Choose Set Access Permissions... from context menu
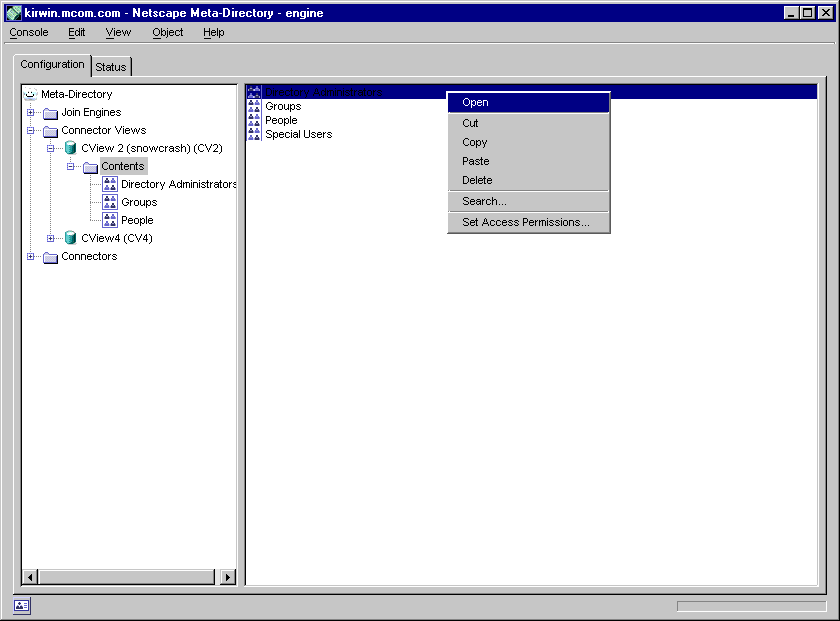 coord(529,222)
